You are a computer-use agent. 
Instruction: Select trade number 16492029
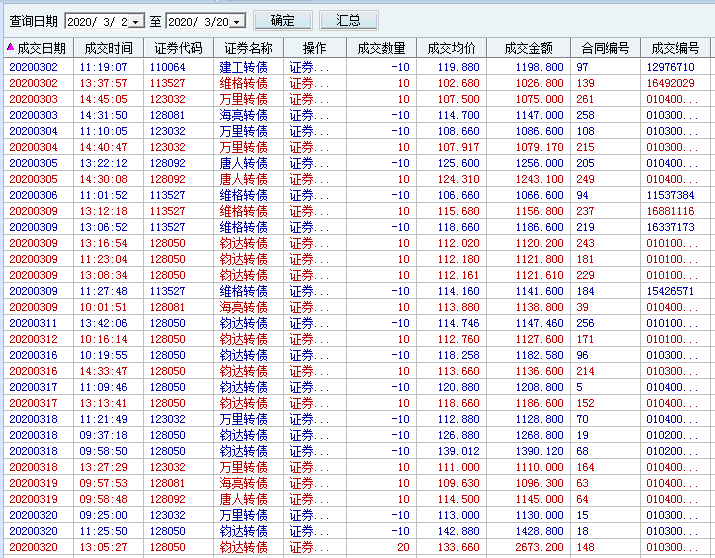pyautogui.click(x=670, y=83)
